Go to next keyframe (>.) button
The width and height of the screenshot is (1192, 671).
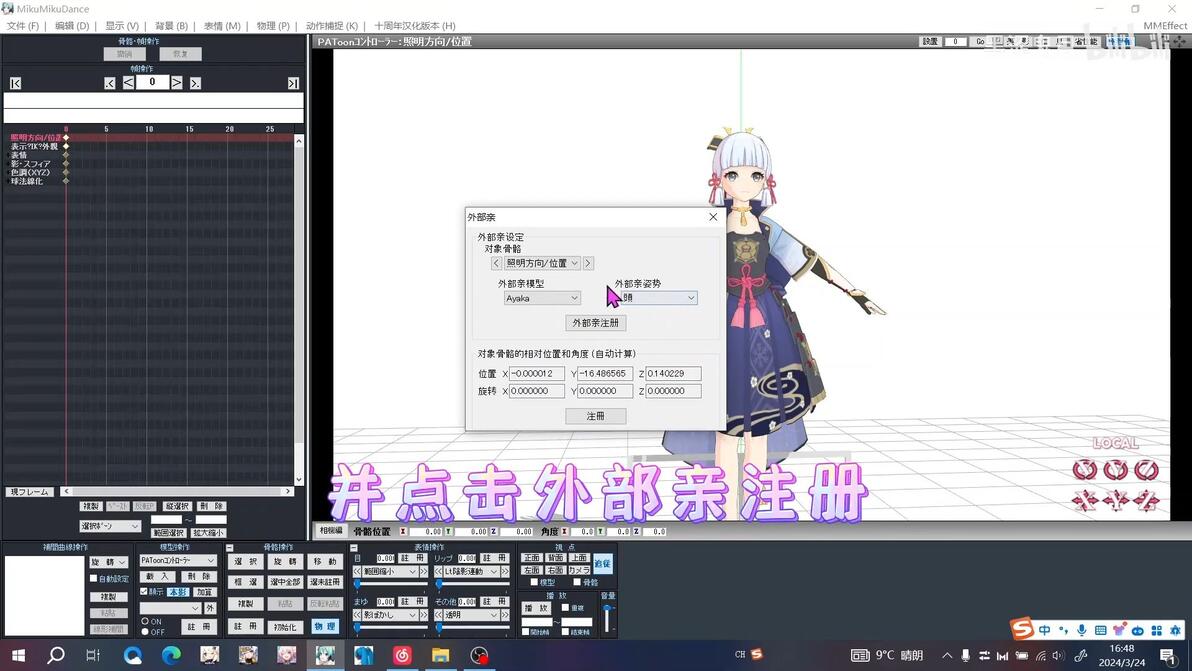pos(195,83)
